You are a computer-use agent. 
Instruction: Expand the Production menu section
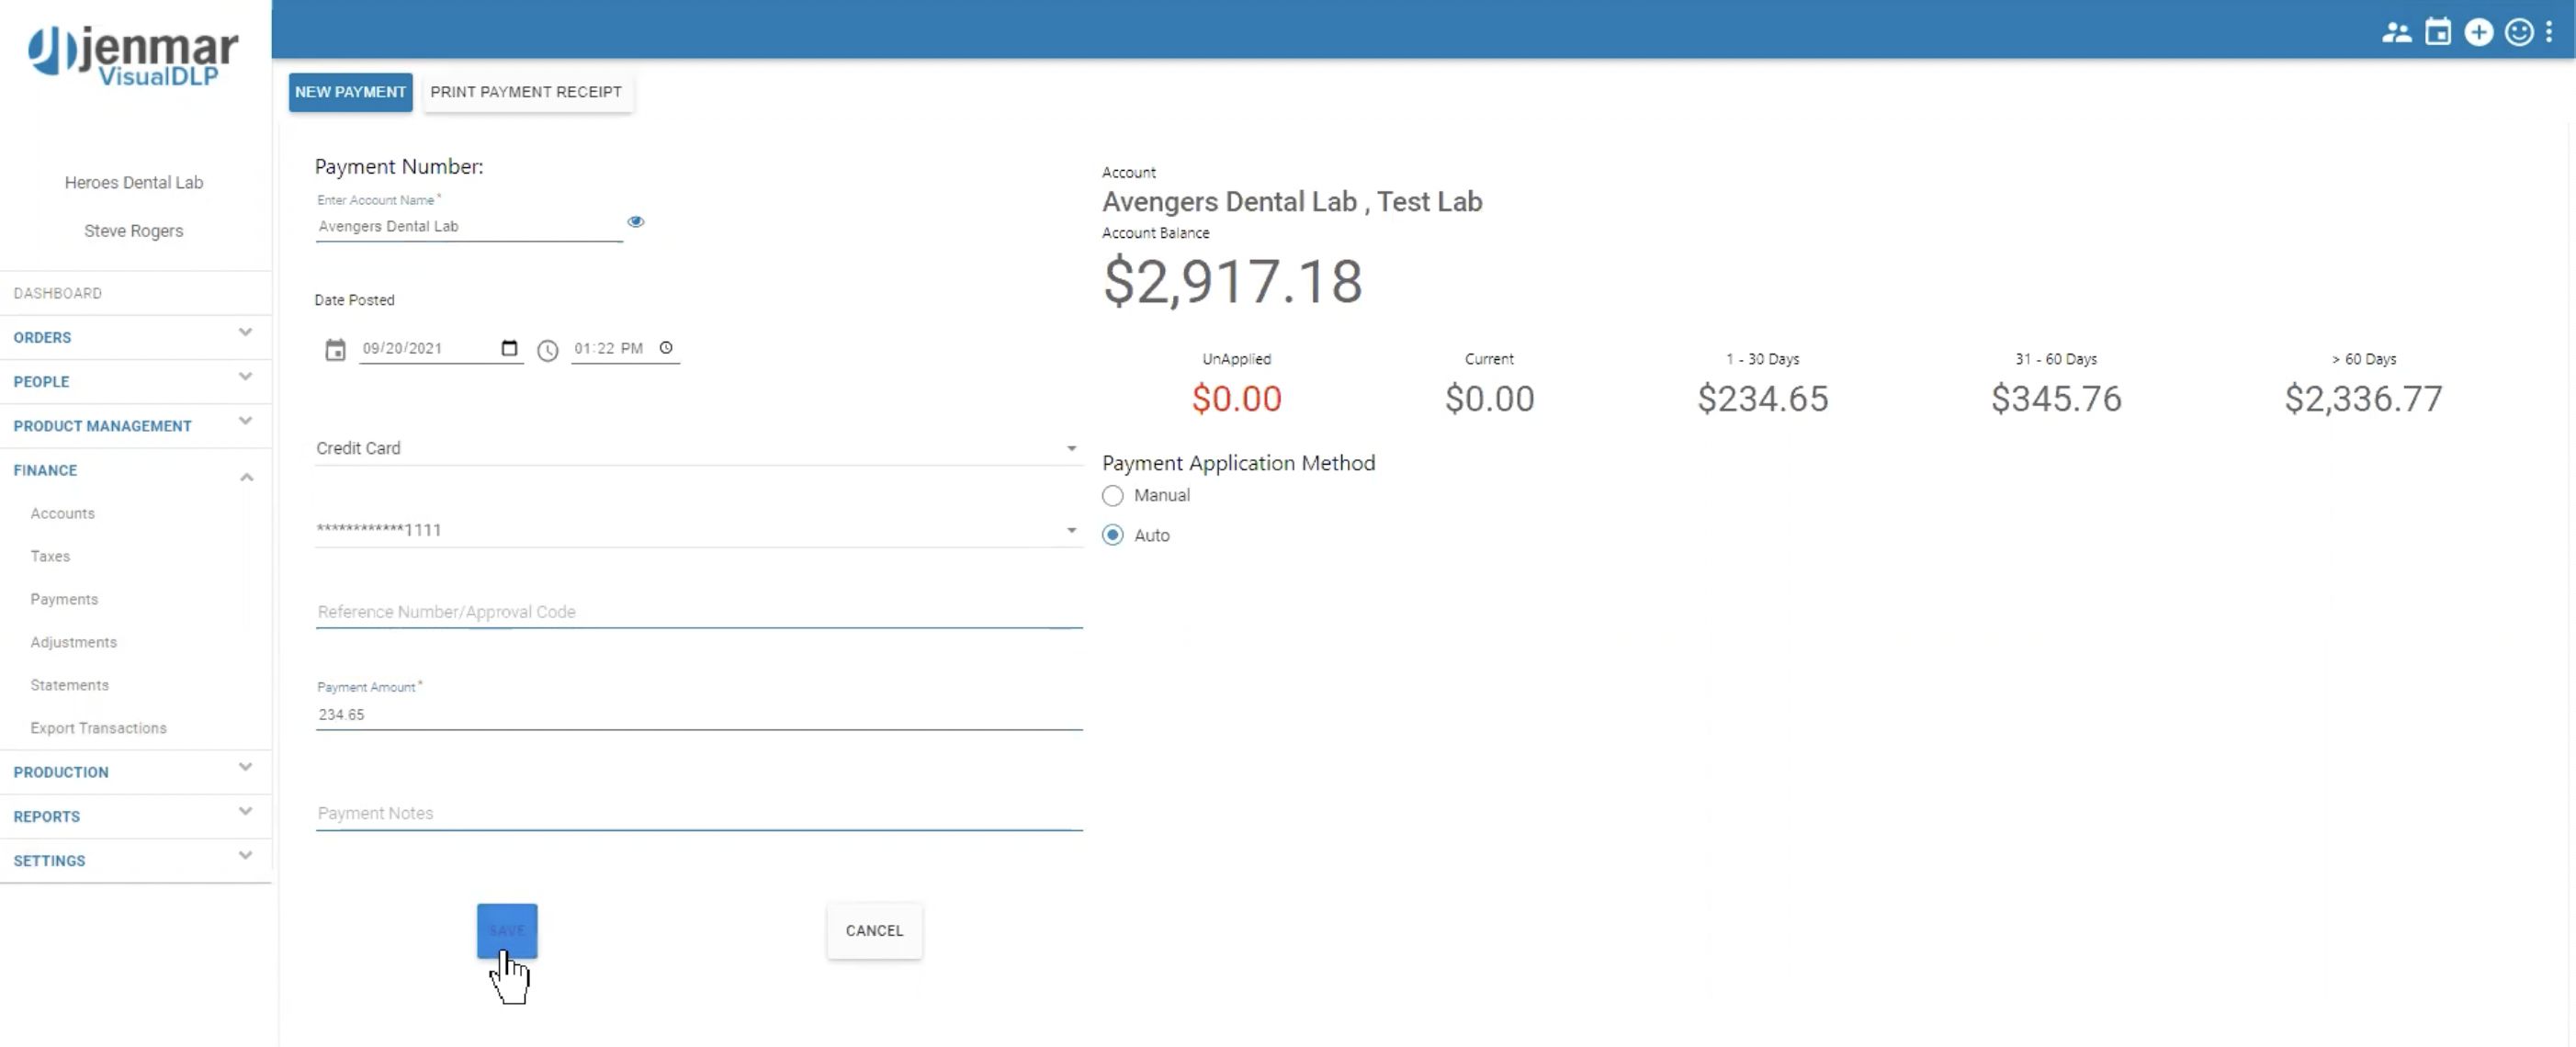135,772
